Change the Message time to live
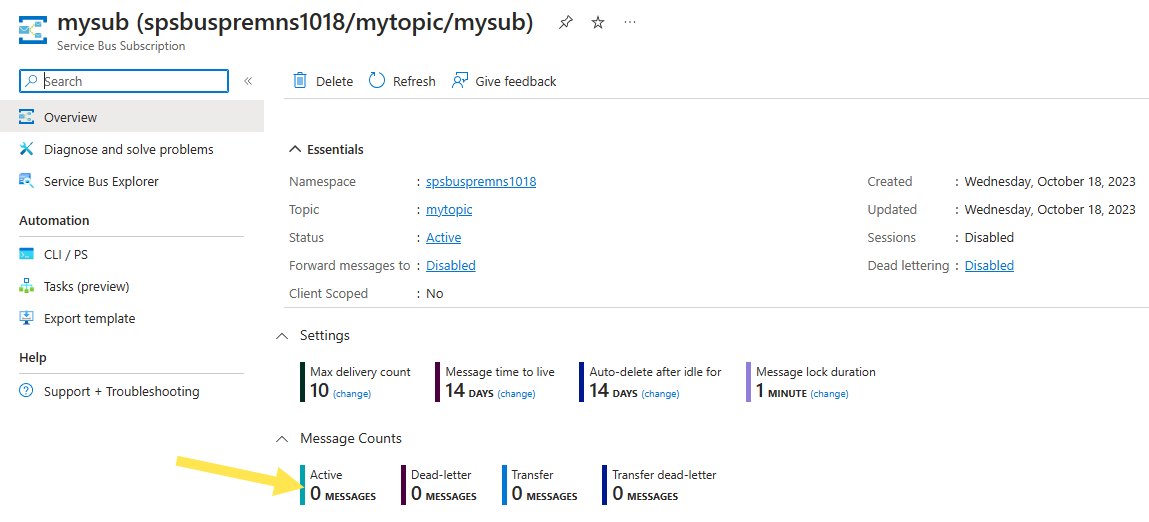 click(x=516, y=394)
